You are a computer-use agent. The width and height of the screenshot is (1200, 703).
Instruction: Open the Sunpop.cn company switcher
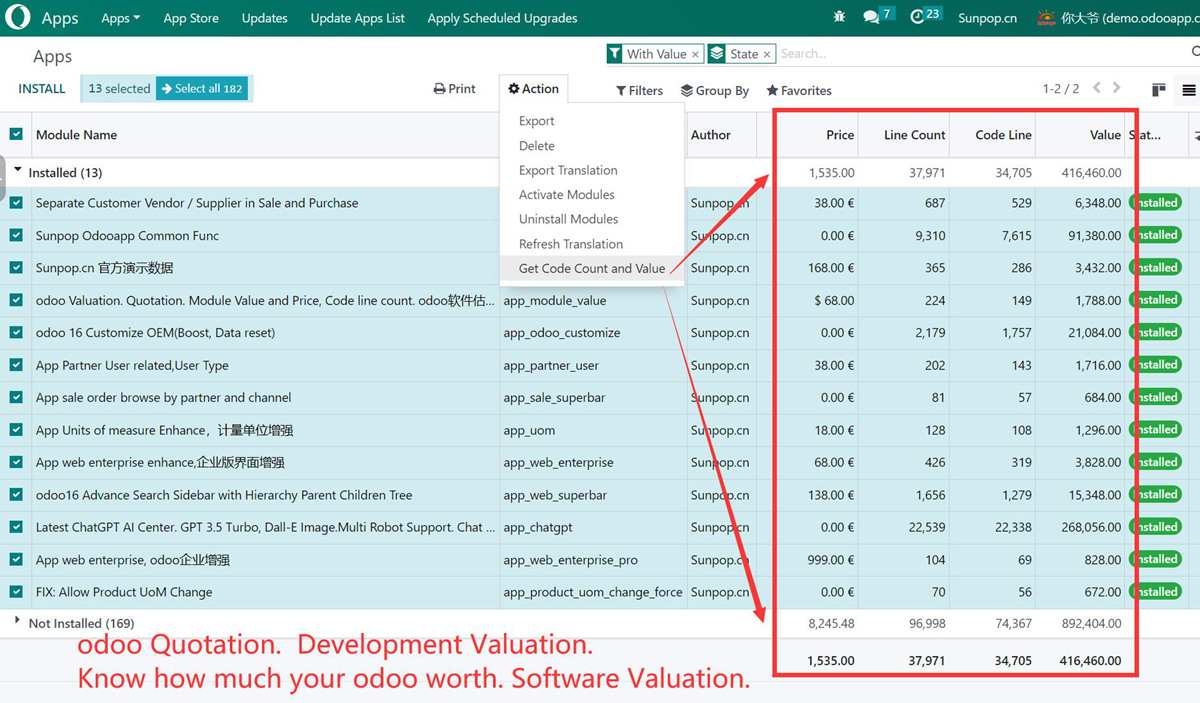[987, 18]
